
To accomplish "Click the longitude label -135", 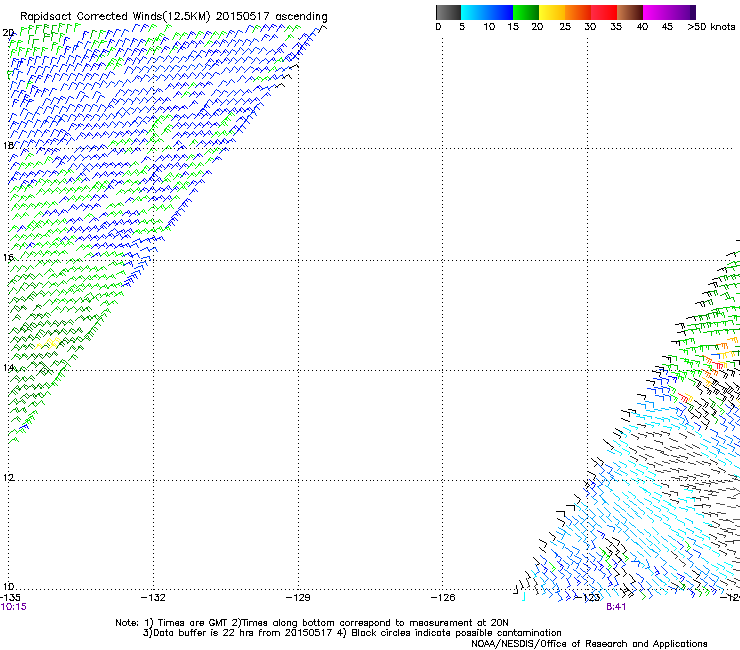I will [x=9, y=598].
